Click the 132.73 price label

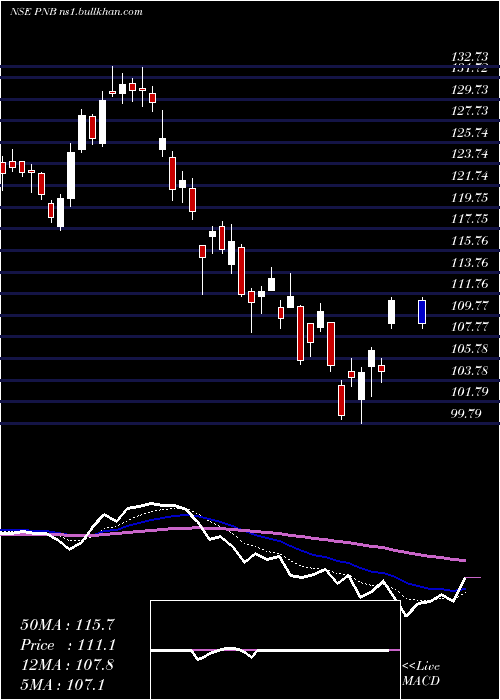pos(470,57)
